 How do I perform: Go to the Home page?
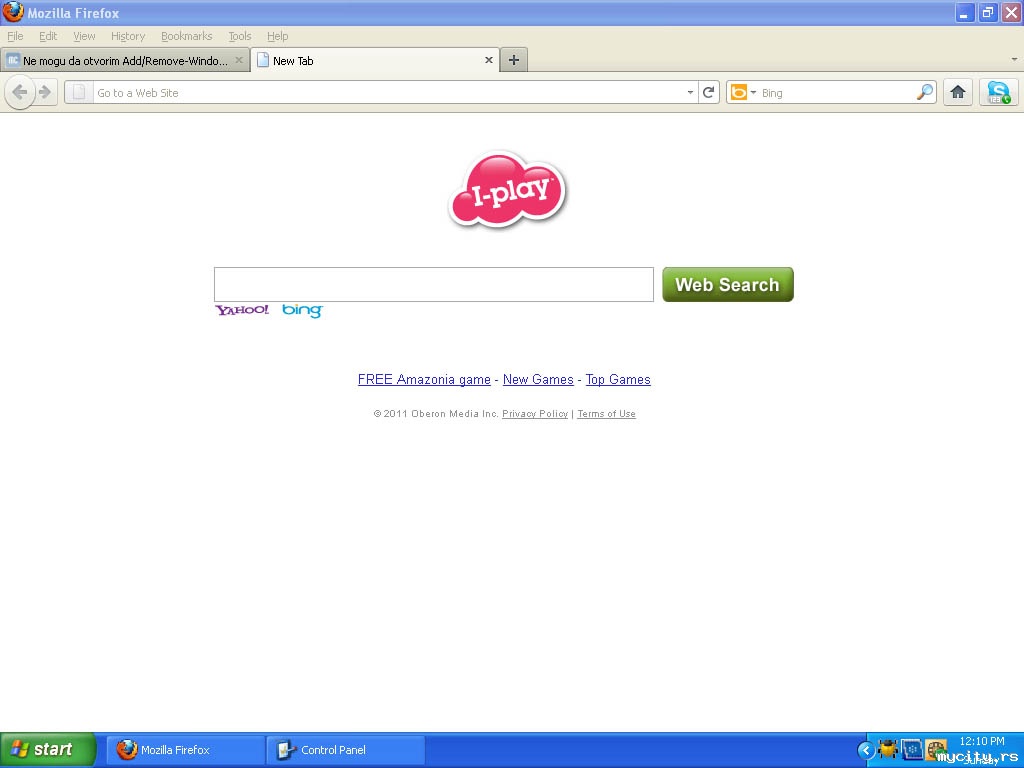pyautogui.click(x=957, y=93)
